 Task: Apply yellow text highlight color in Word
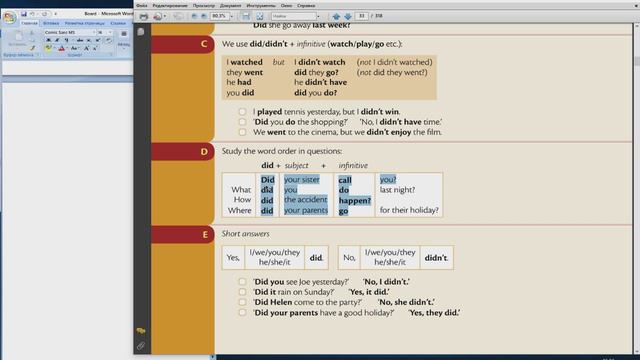coord(48,49)
